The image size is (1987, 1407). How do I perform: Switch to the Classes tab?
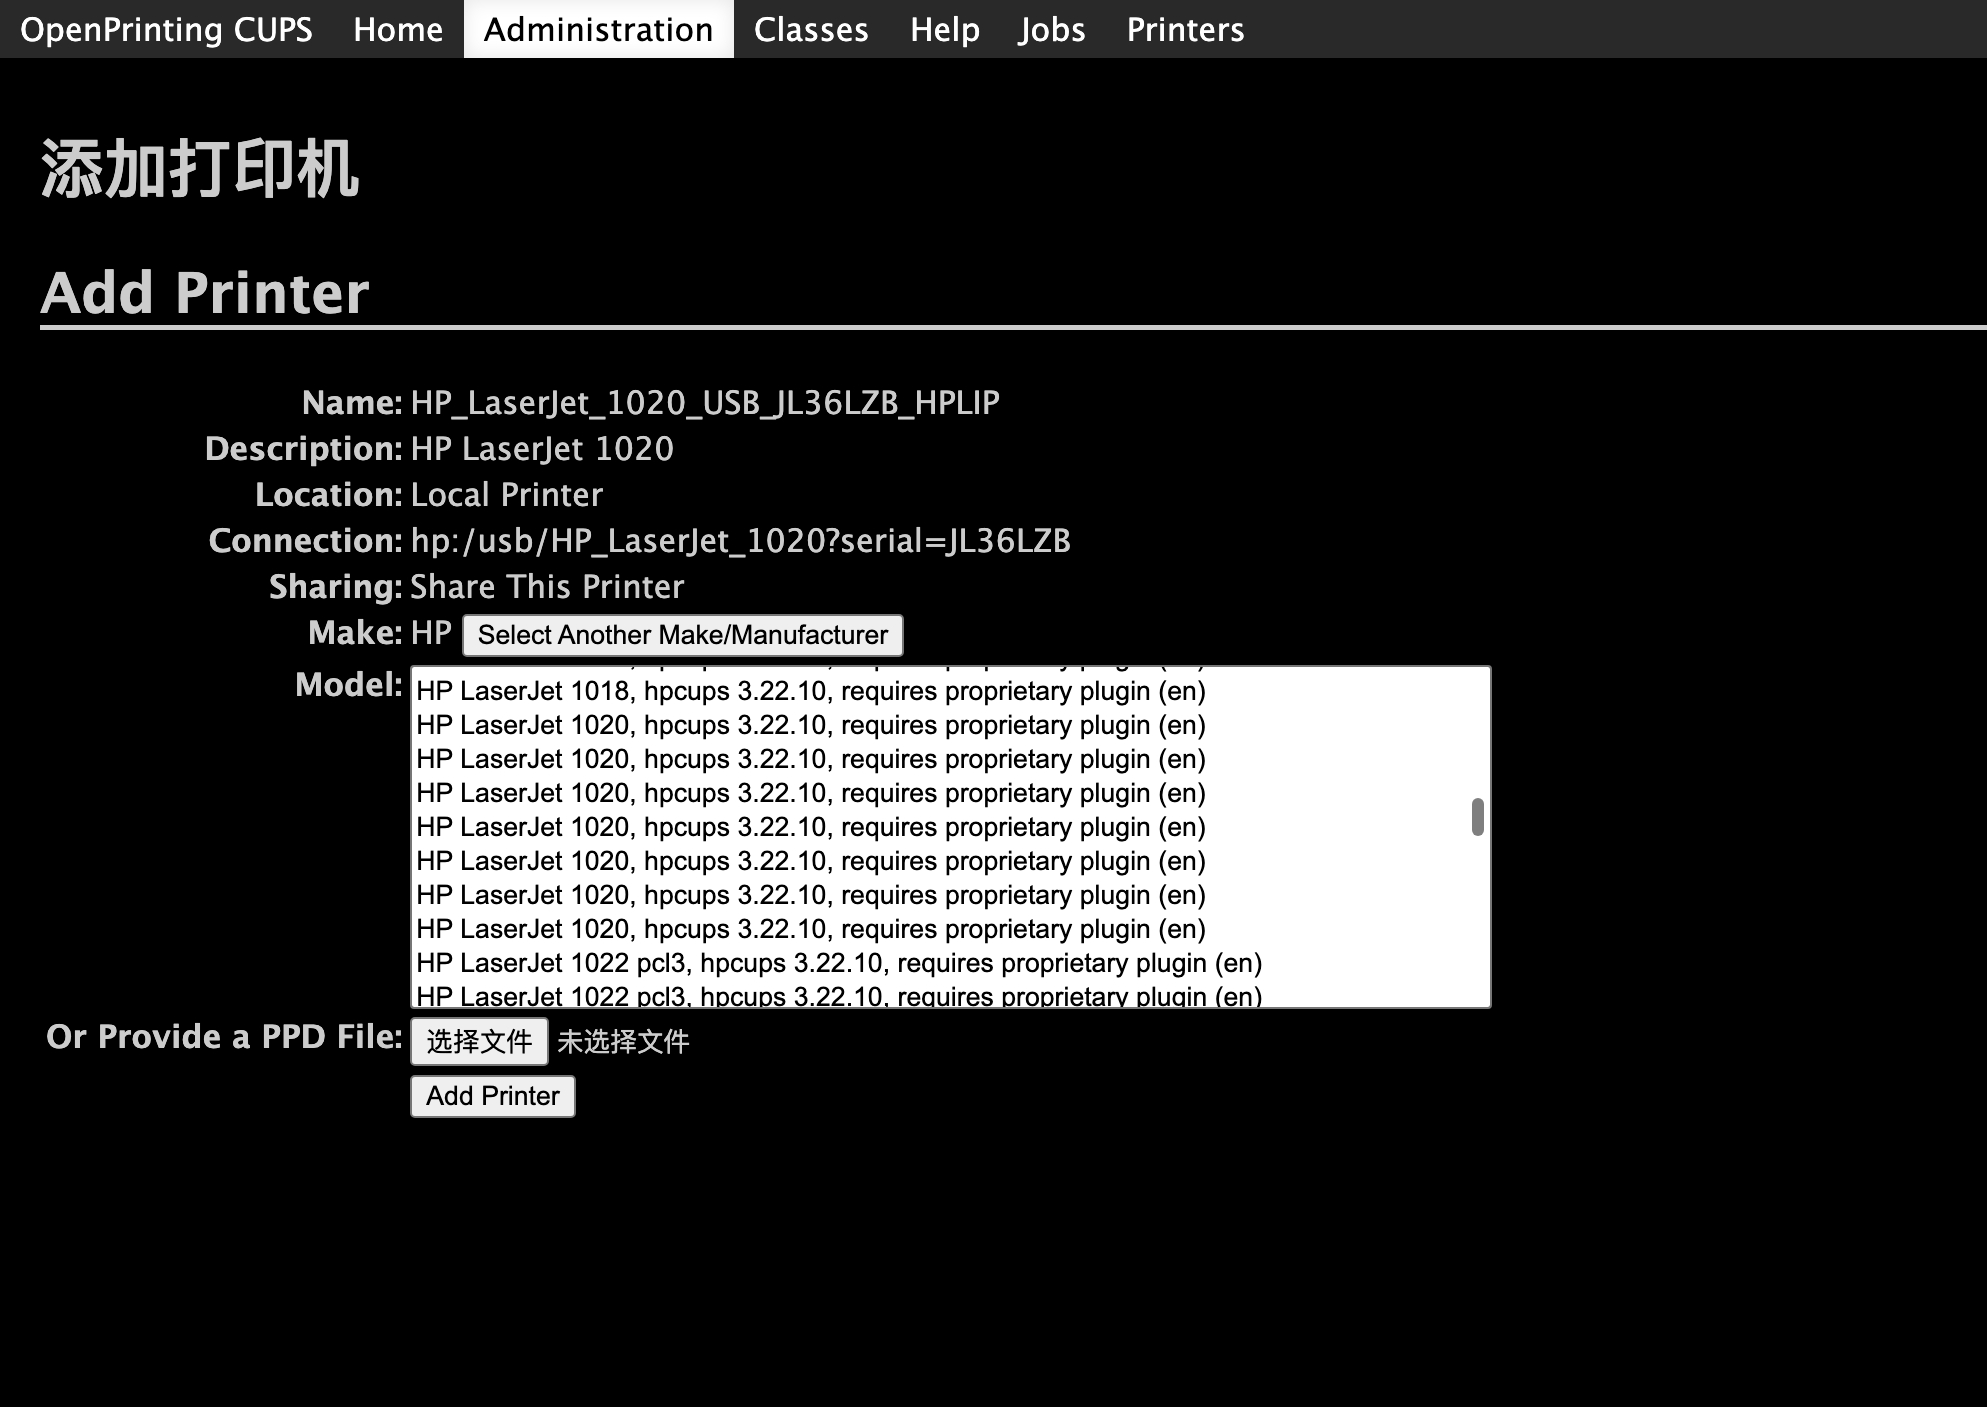coord(811,29)
